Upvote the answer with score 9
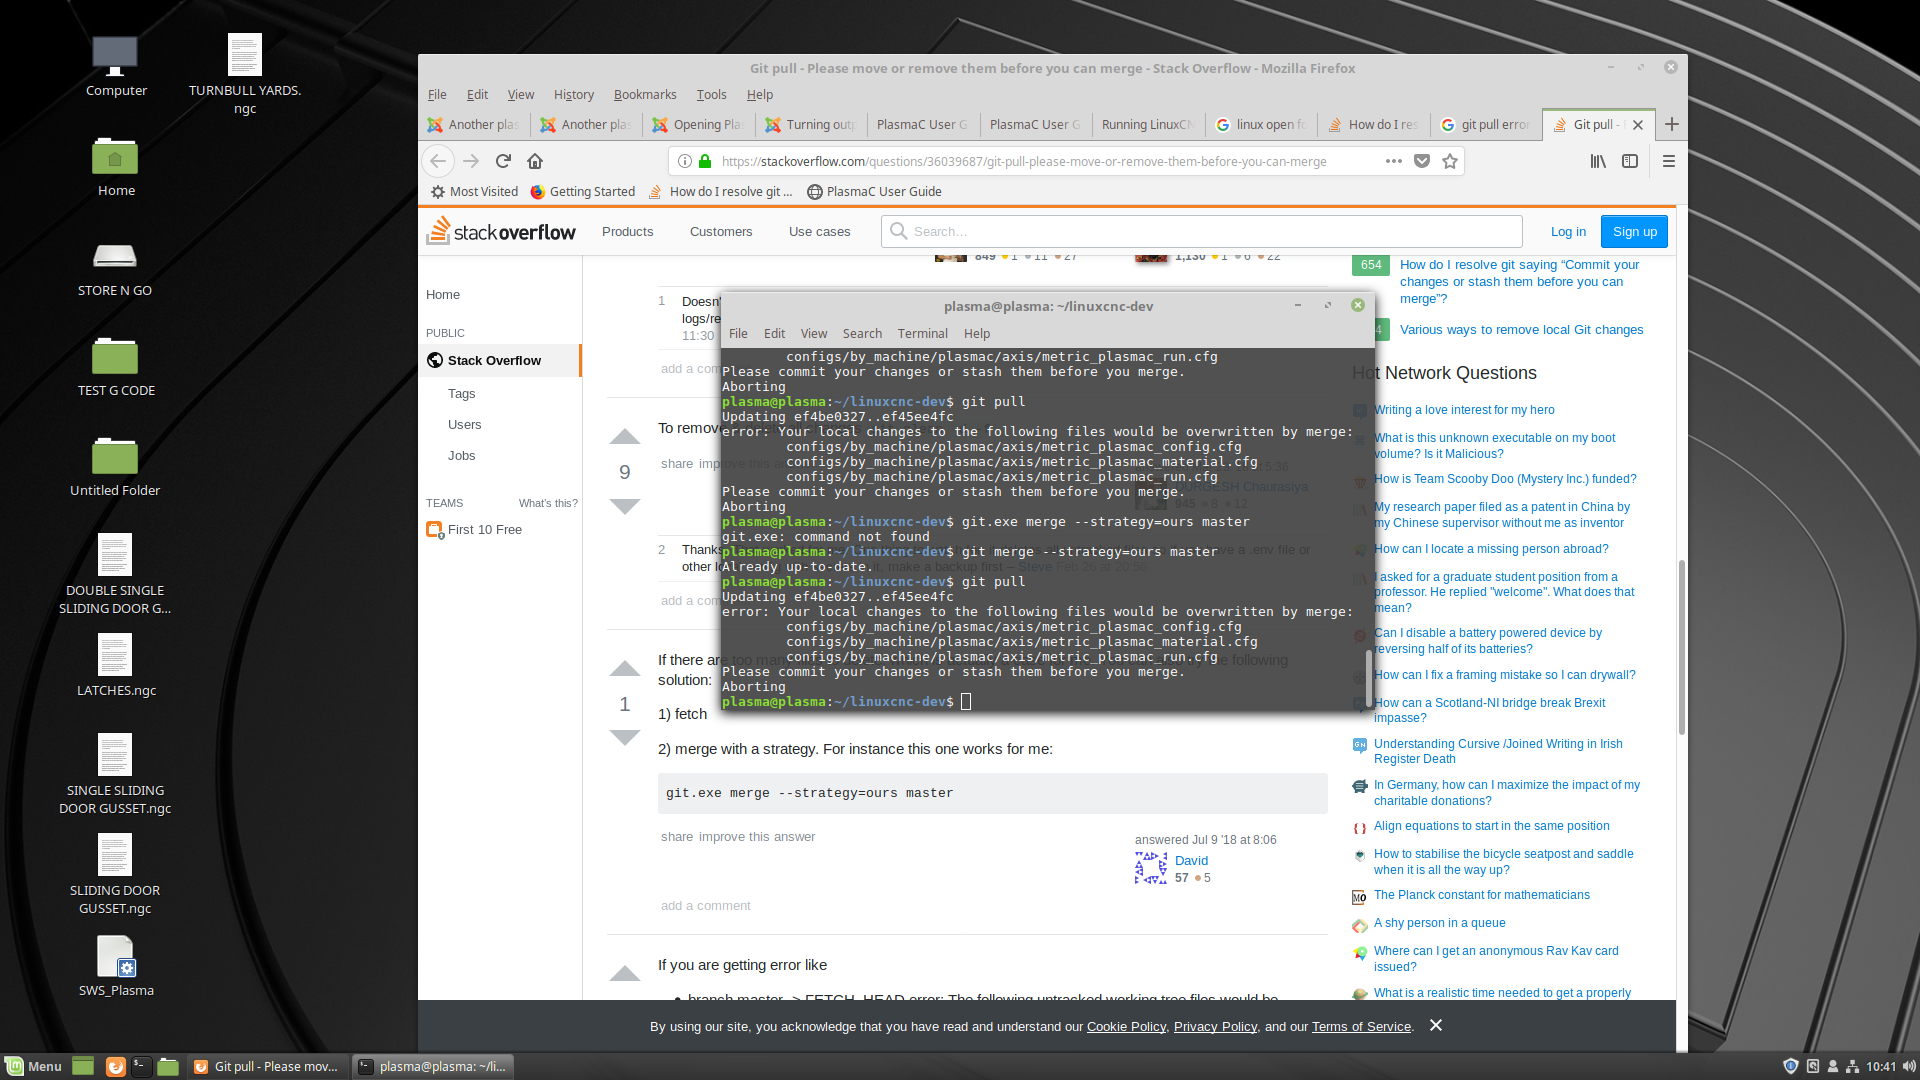 tap(625, 437)
